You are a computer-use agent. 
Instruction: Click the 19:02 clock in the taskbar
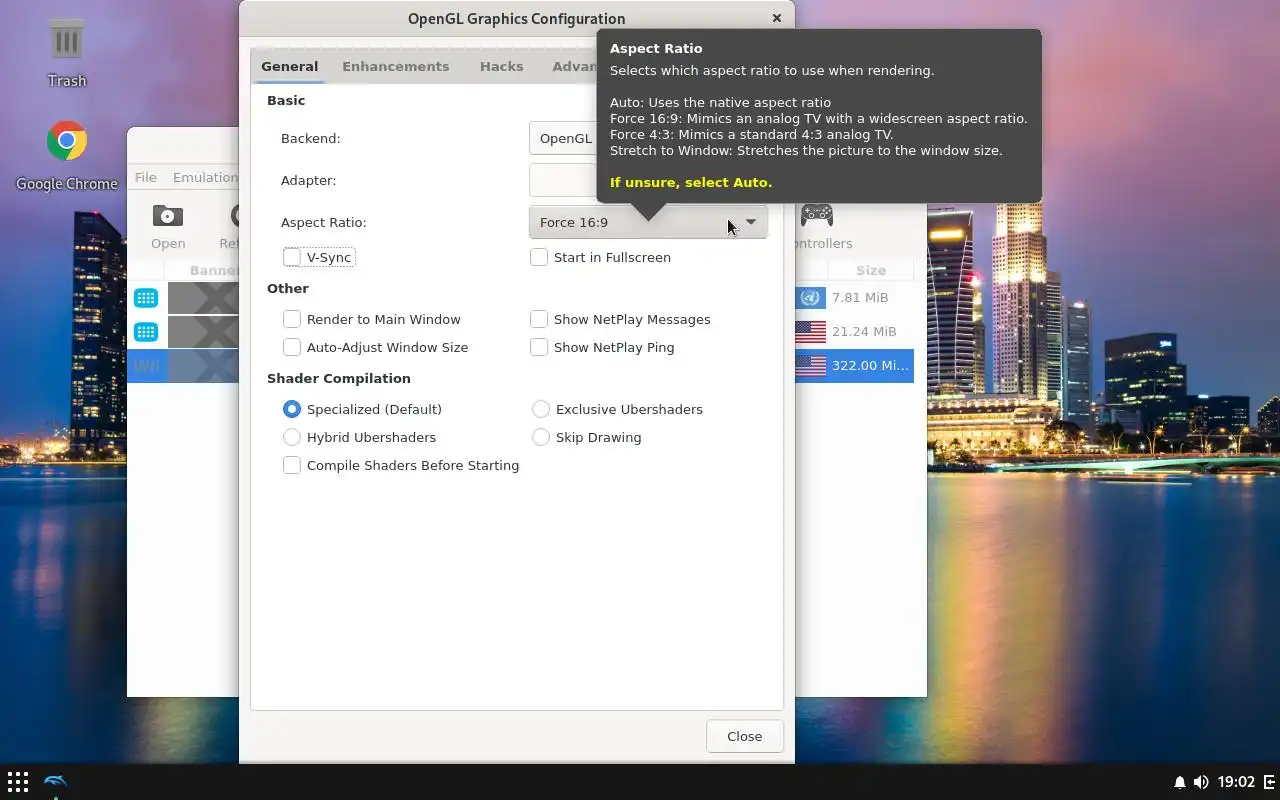pyautogui.click(x=1237, y=782)
